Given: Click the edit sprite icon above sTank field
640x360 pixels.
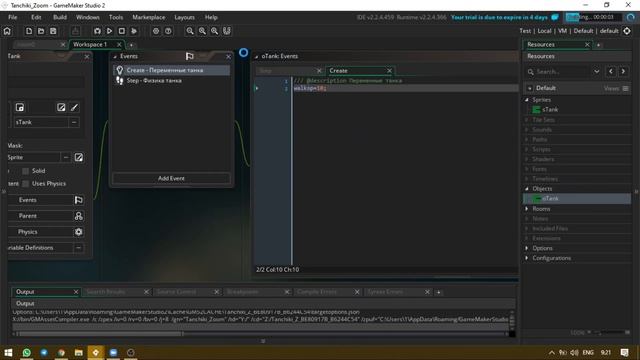Looking at the screenshot, I should (61, 107).
